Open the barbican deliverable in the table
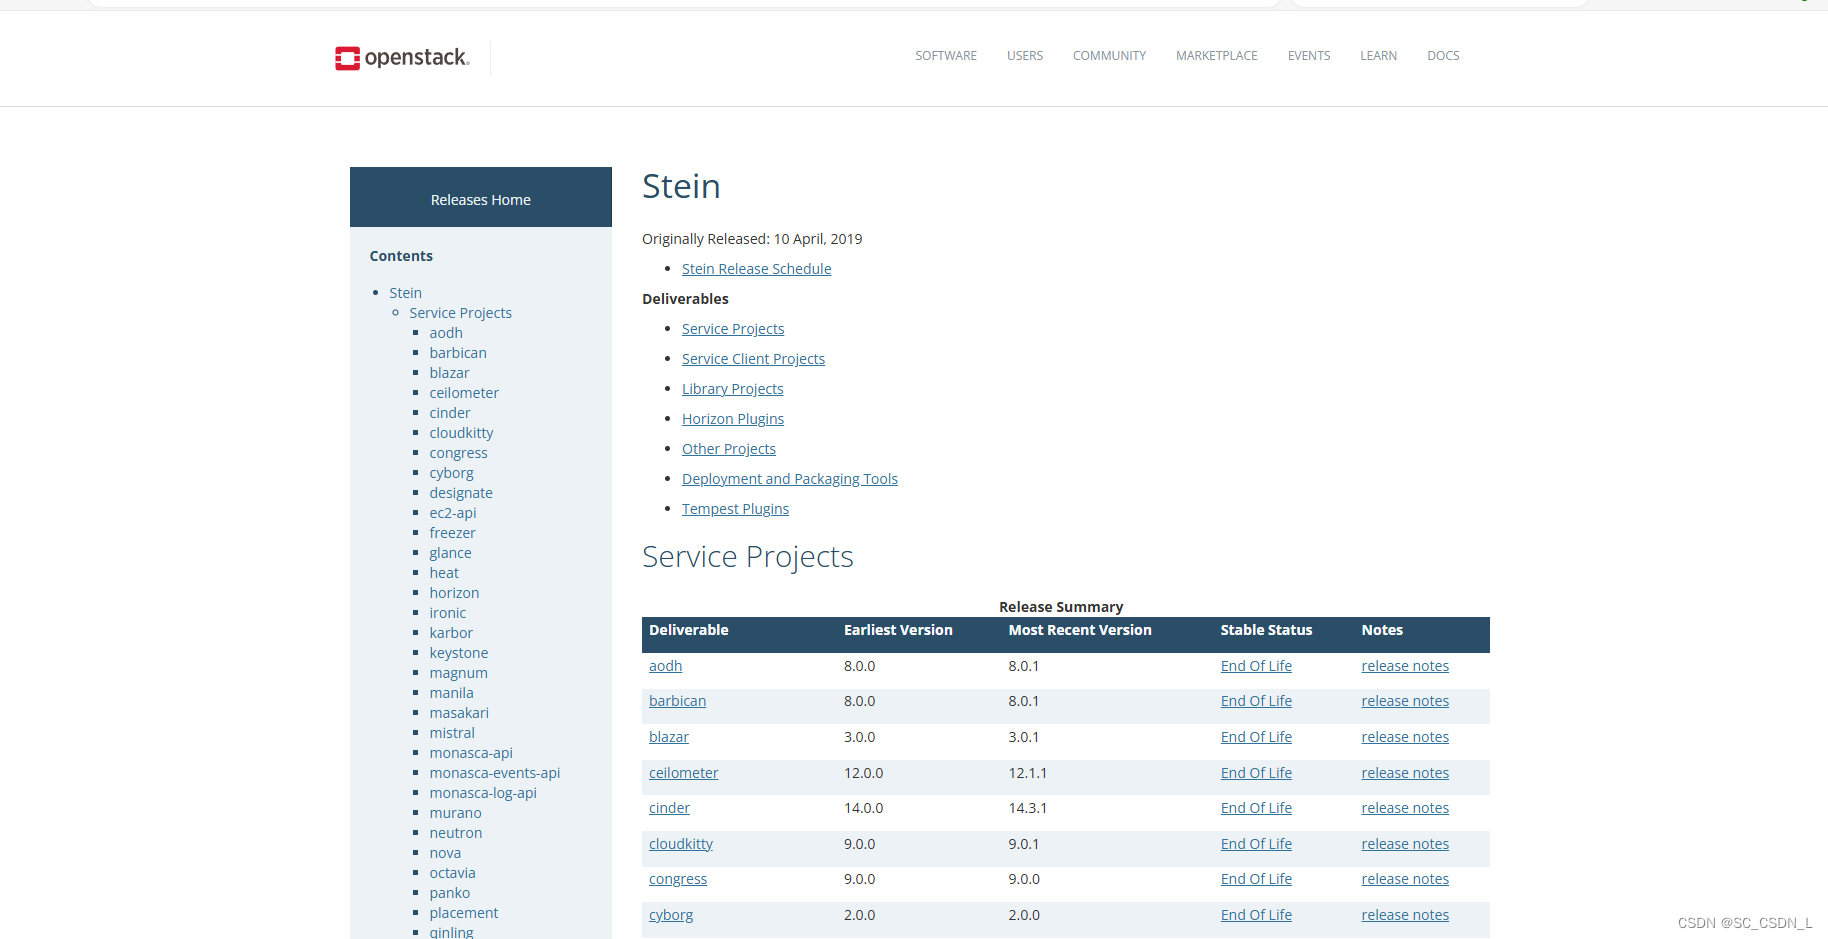 coord(677,701)
